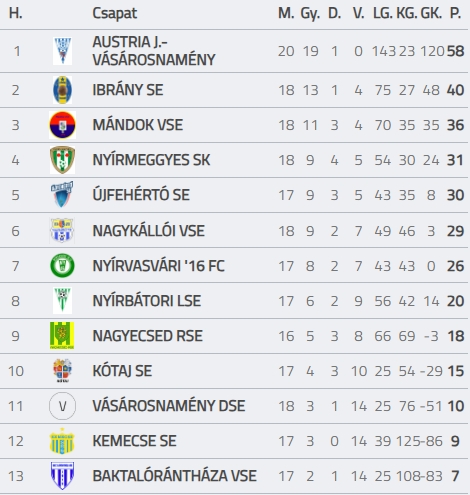Click the Nyírmeggyes SK shield emblem

coord(62,160)
